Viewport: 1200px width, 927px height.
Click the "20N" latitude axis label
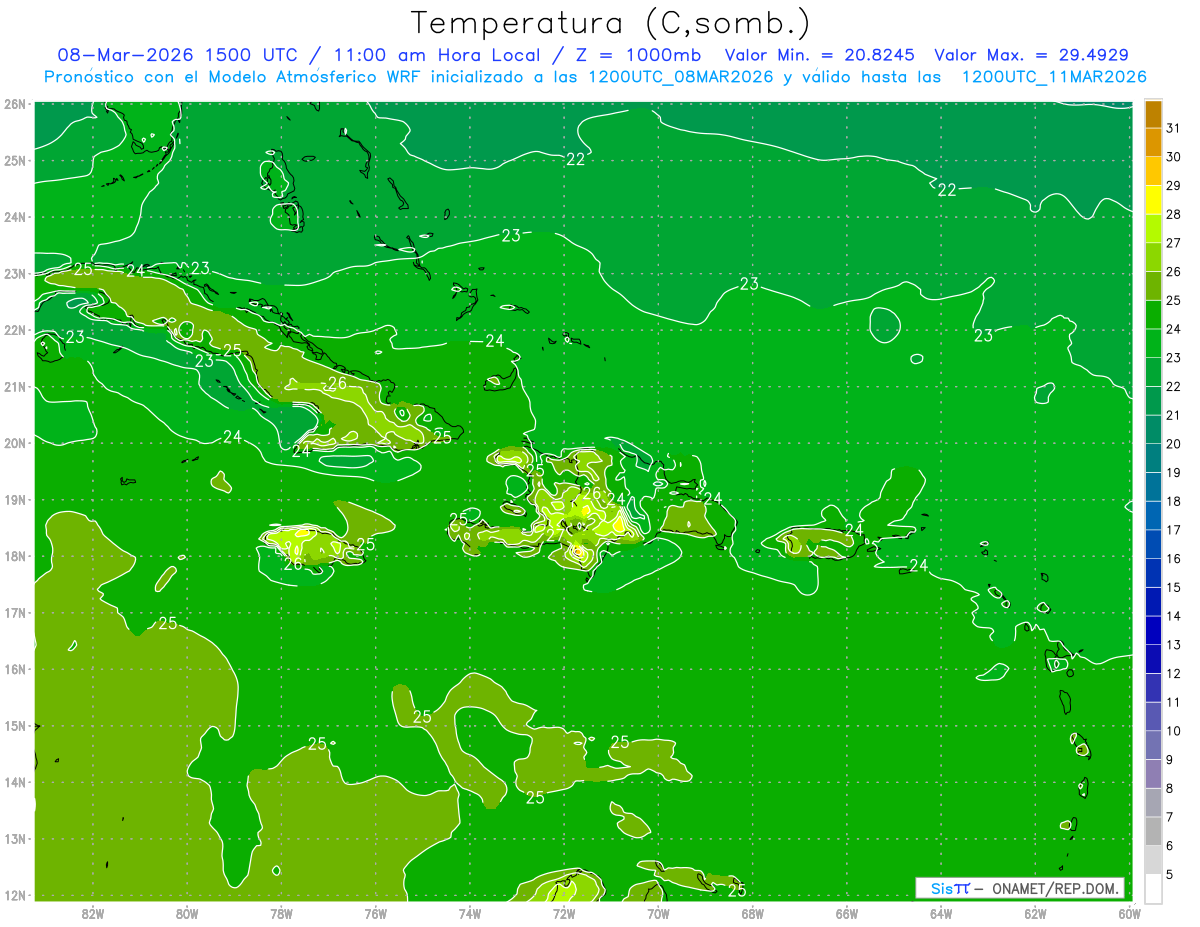tap(15, 443)
